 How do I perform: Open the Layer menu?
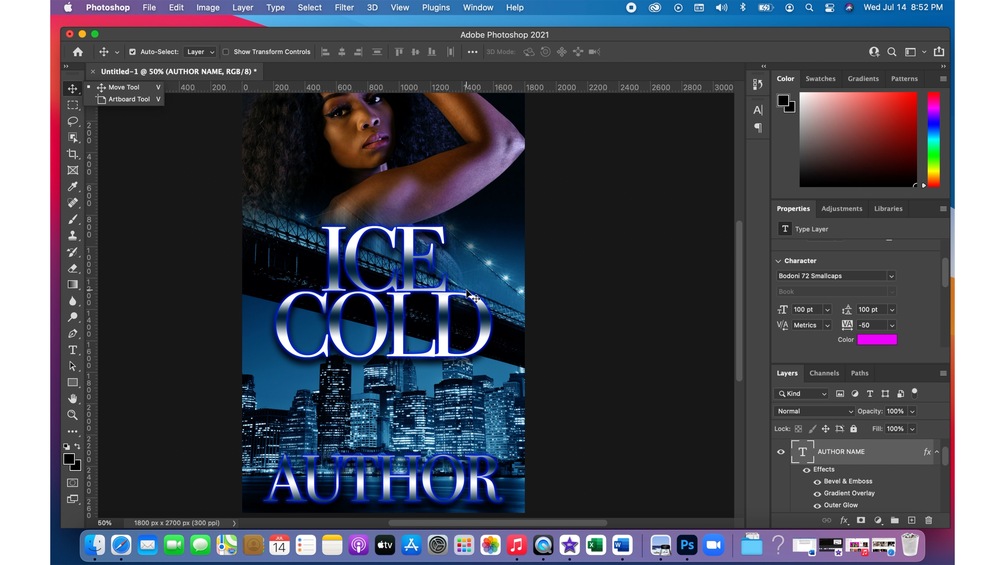[242, 8]
